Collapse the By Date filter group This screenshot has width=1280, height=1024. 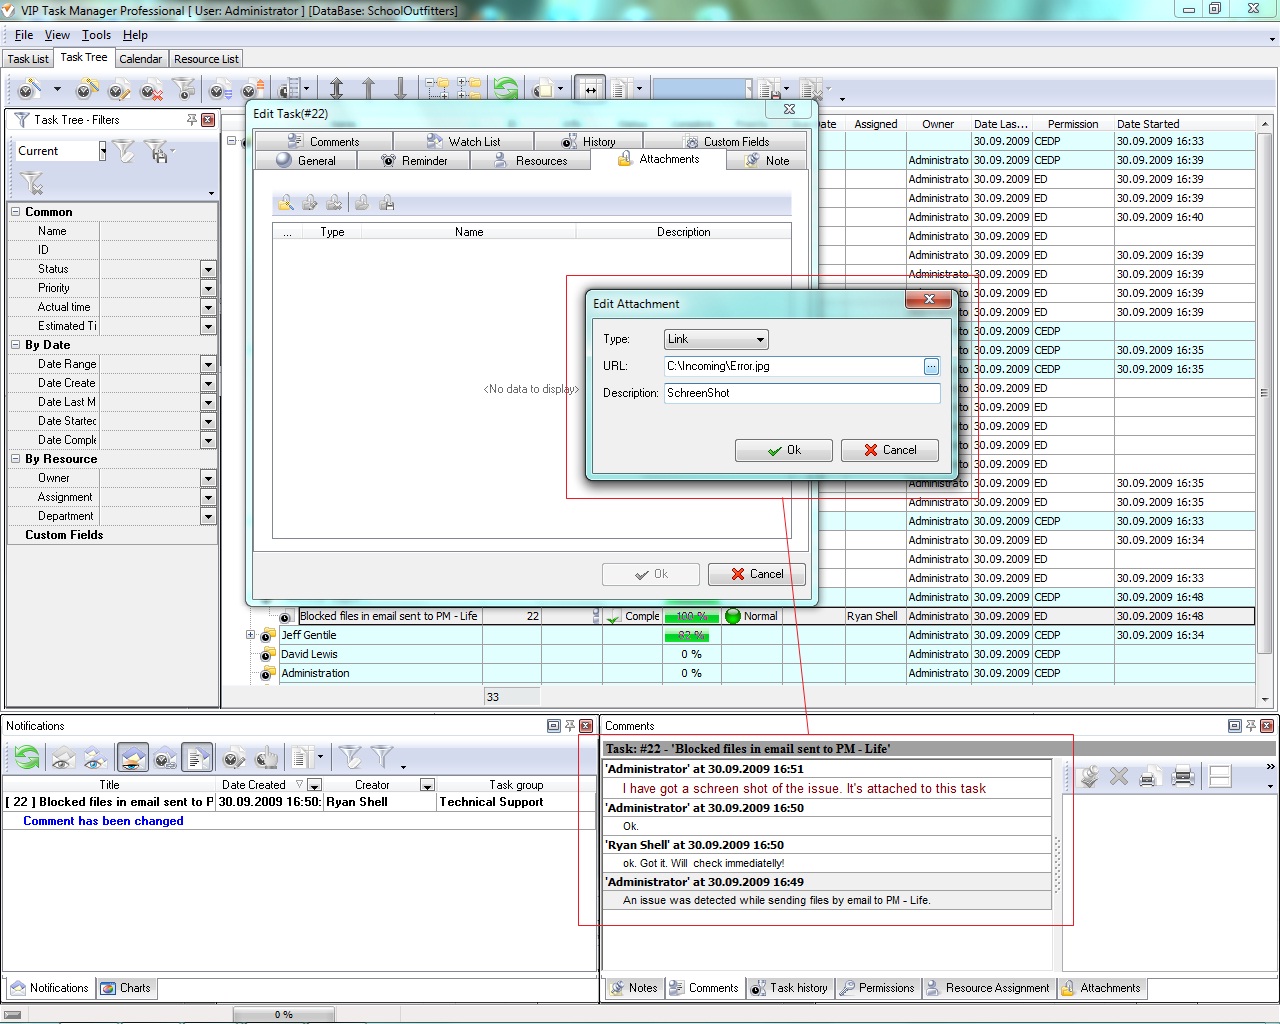pyautogui.click(x=16, y=345)
